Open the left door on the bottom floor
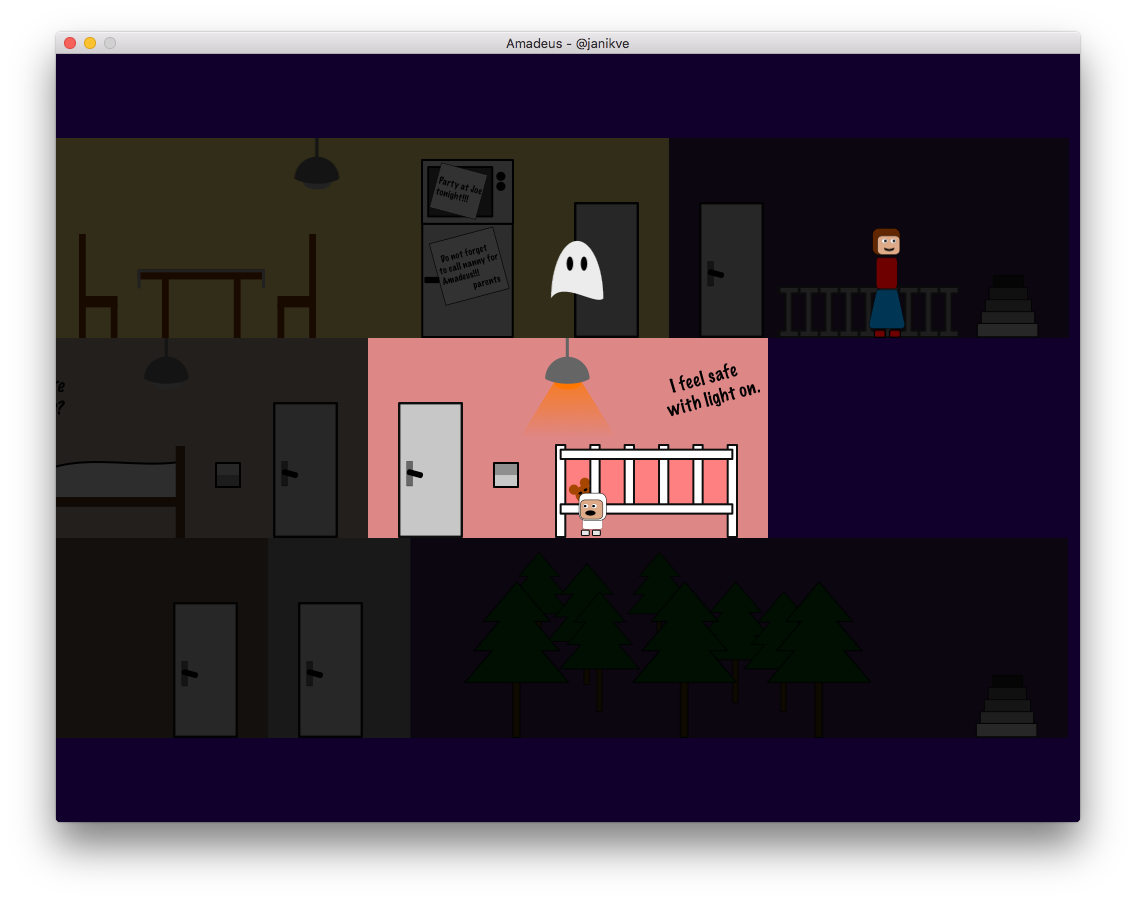1136x902 pixels. pyautogui.click(x=205, y=670)
